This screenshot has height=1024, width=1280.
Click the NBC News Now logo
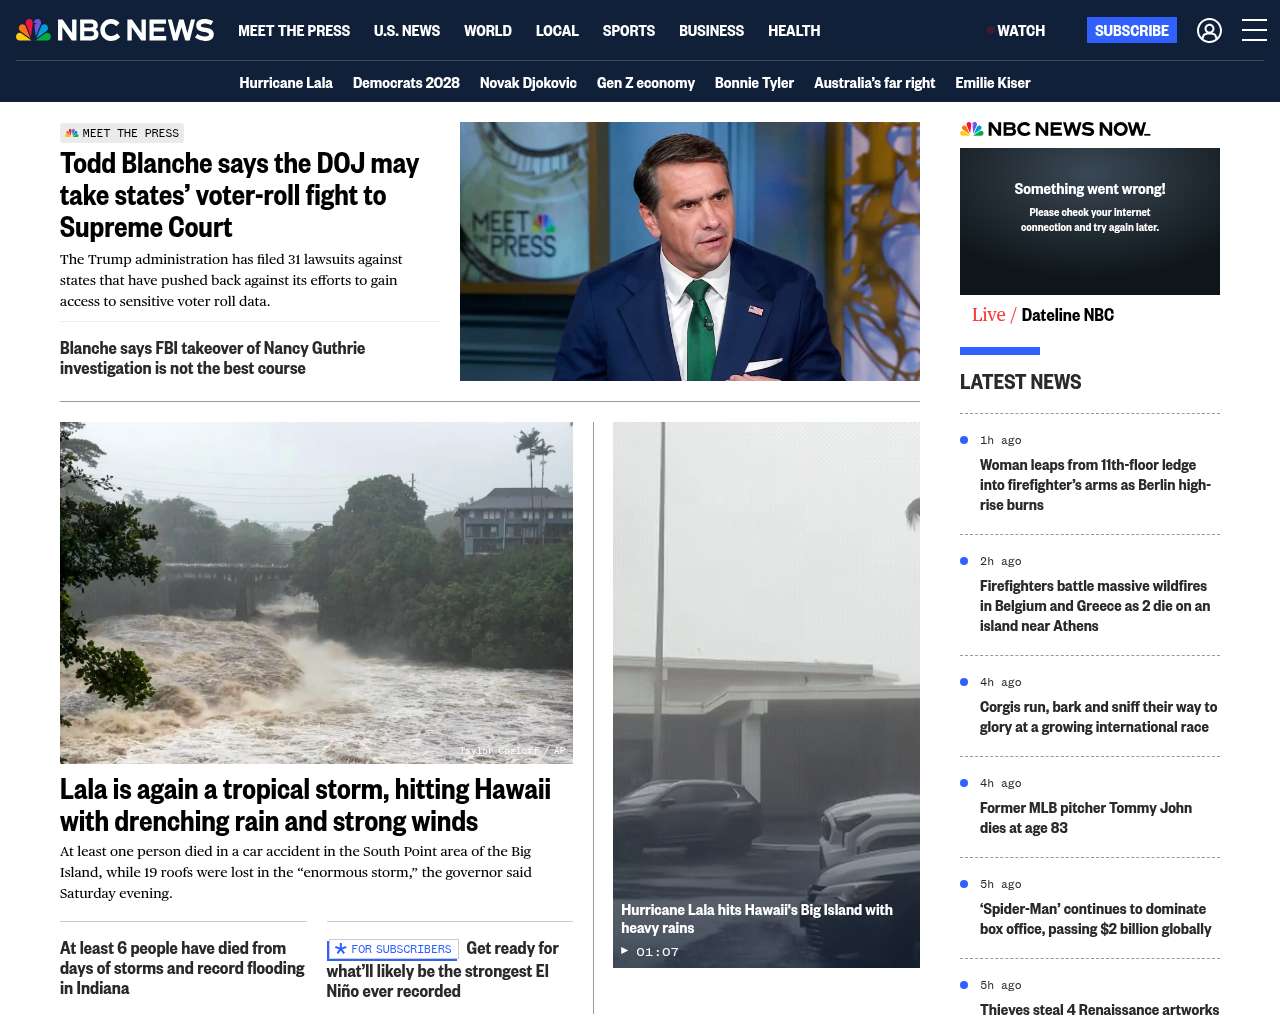pos(1055,129)
